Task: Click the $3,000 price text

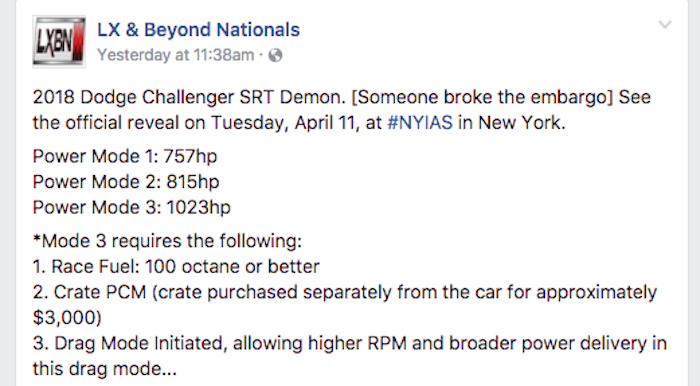Action: (x=67, y=318)
